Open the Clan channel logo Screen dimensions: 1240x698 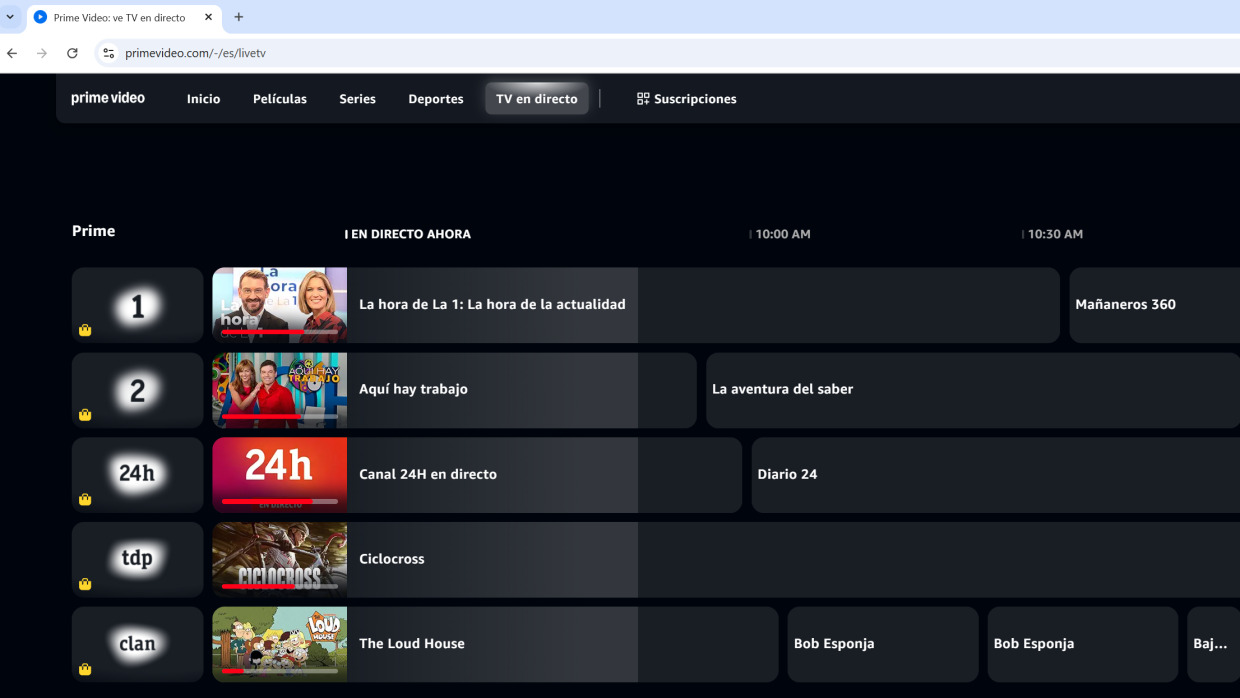137,644
